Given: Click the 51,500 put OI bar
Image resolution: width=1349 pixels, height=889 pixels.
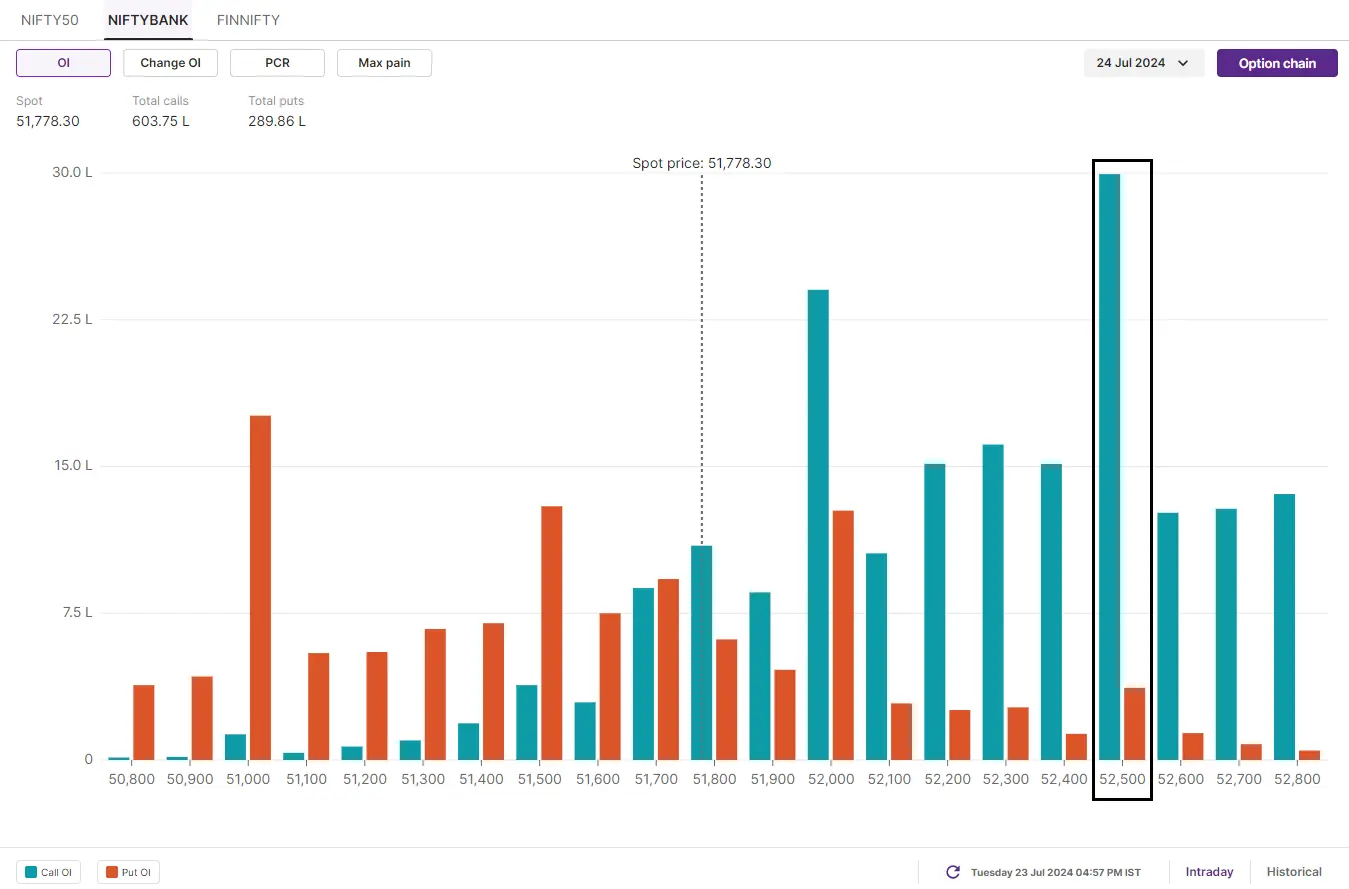Looking at the screenshot, I should point(551,633).
